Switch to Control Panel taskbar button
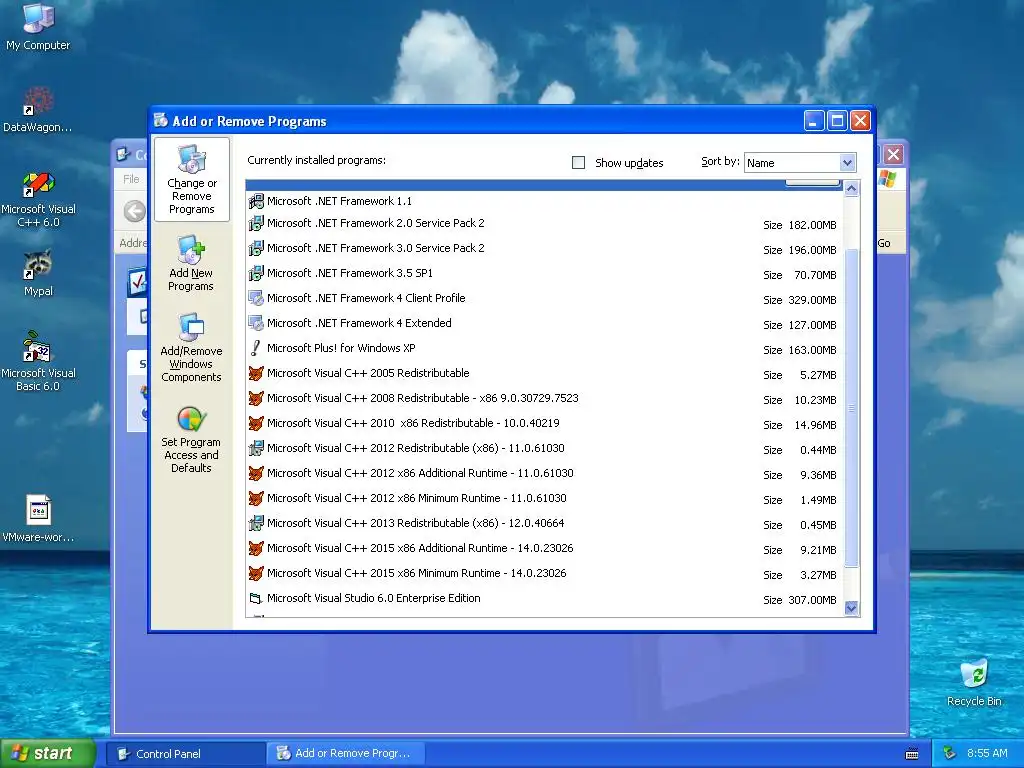Viewport: 1024px width, 768px height. [186, 754]
